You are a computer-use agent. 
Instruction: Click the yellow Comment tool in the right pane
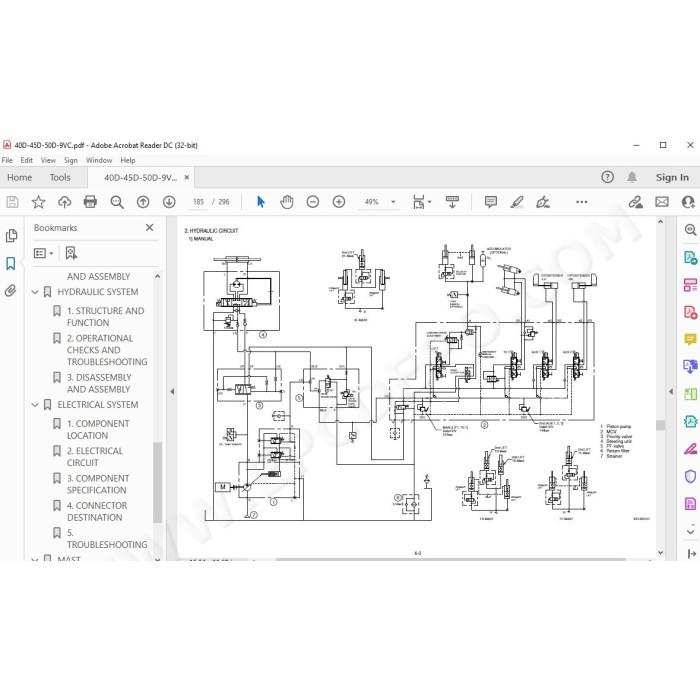[690, 339]
